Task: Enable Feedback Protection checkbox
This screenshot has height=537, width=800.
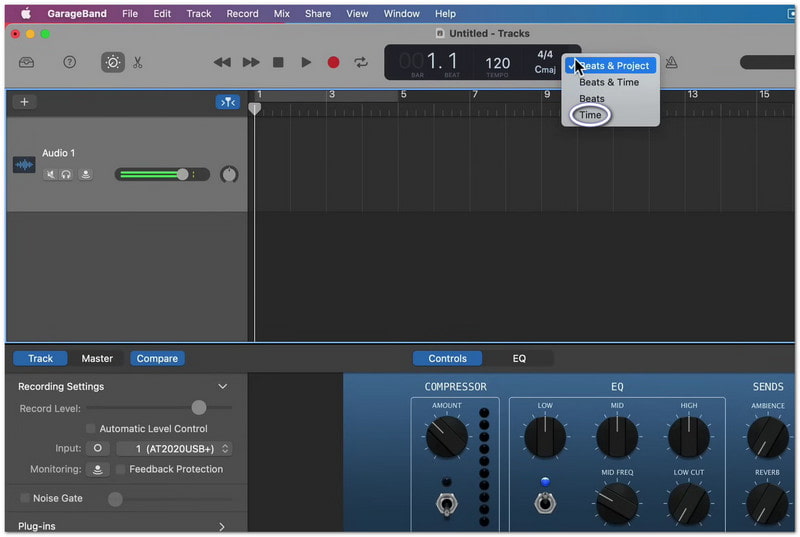Action: click(x=120, y=469)
